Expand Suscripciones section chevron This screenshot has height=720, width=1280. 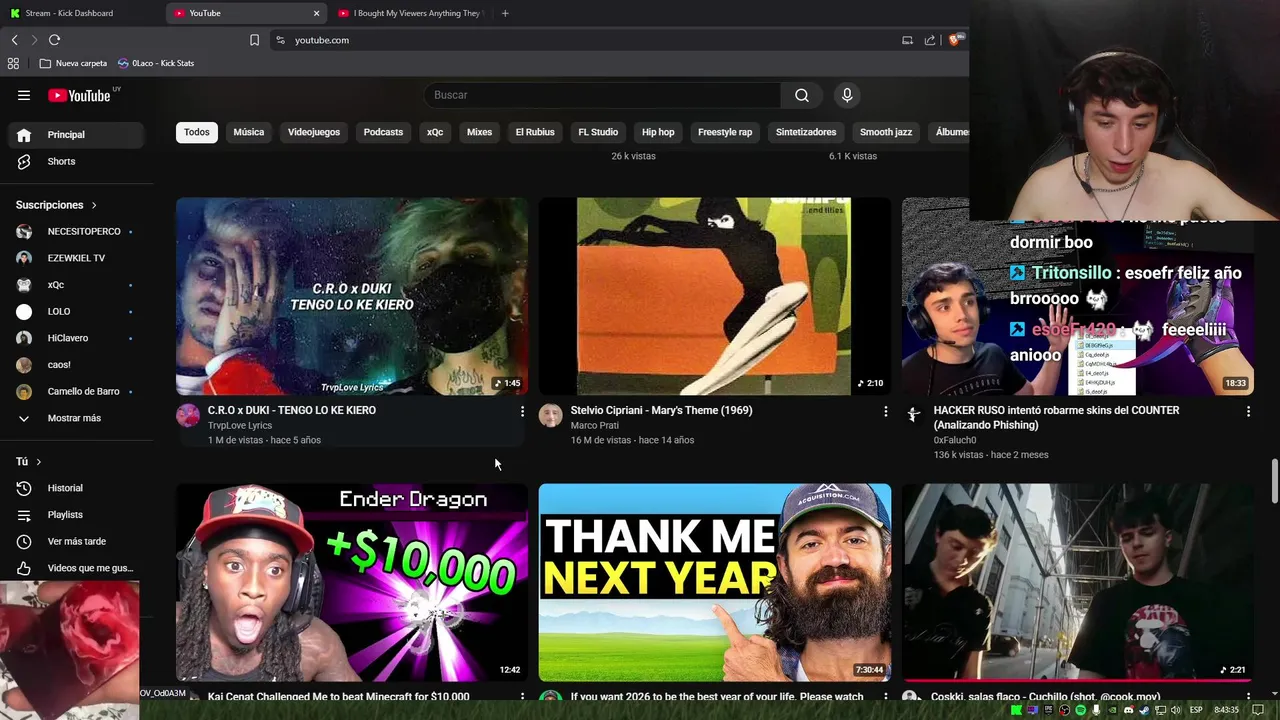coord(94,205)
